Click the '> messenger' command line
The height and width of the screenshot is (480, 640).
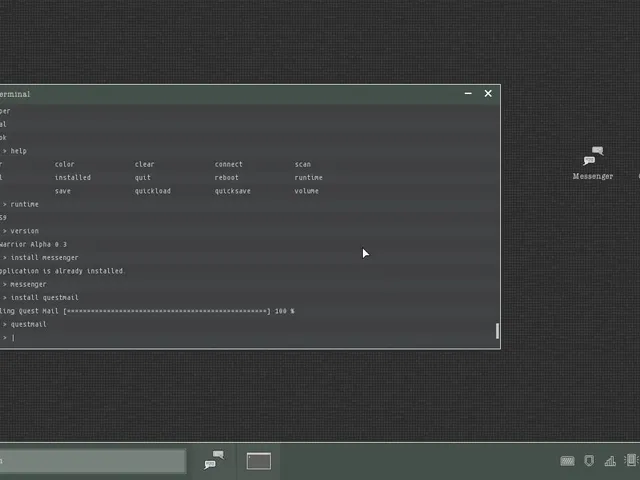[x=24, y=284]
